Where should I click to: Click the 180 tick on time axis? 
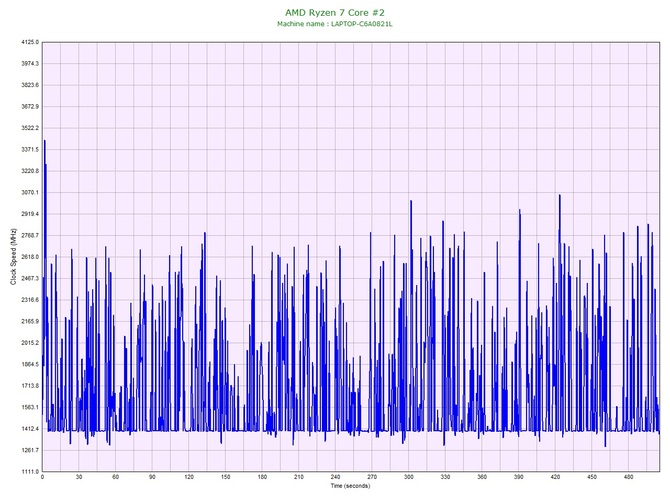click(262, 477)
